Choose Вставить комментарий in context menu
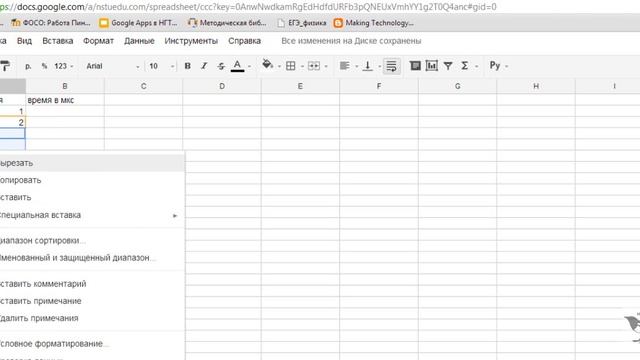This screenshot has height=360, width=640. [x=92, y=284]
